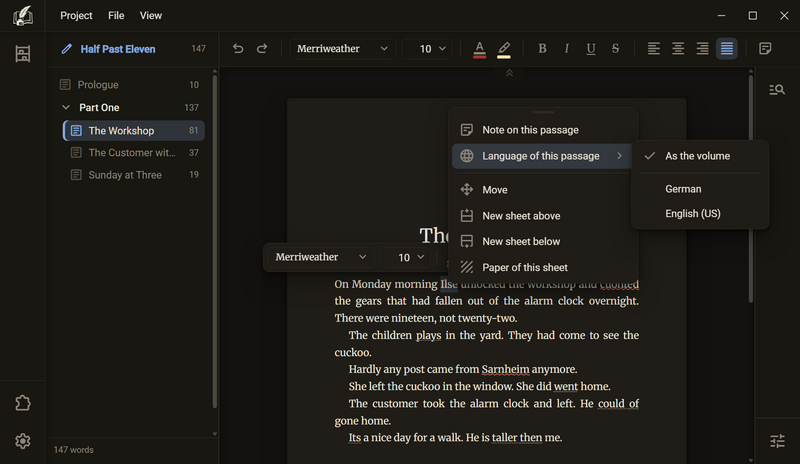The height and width of the screenshot is (464, 800).
Task: Open the settings gear icon
Action: [22, 441]
